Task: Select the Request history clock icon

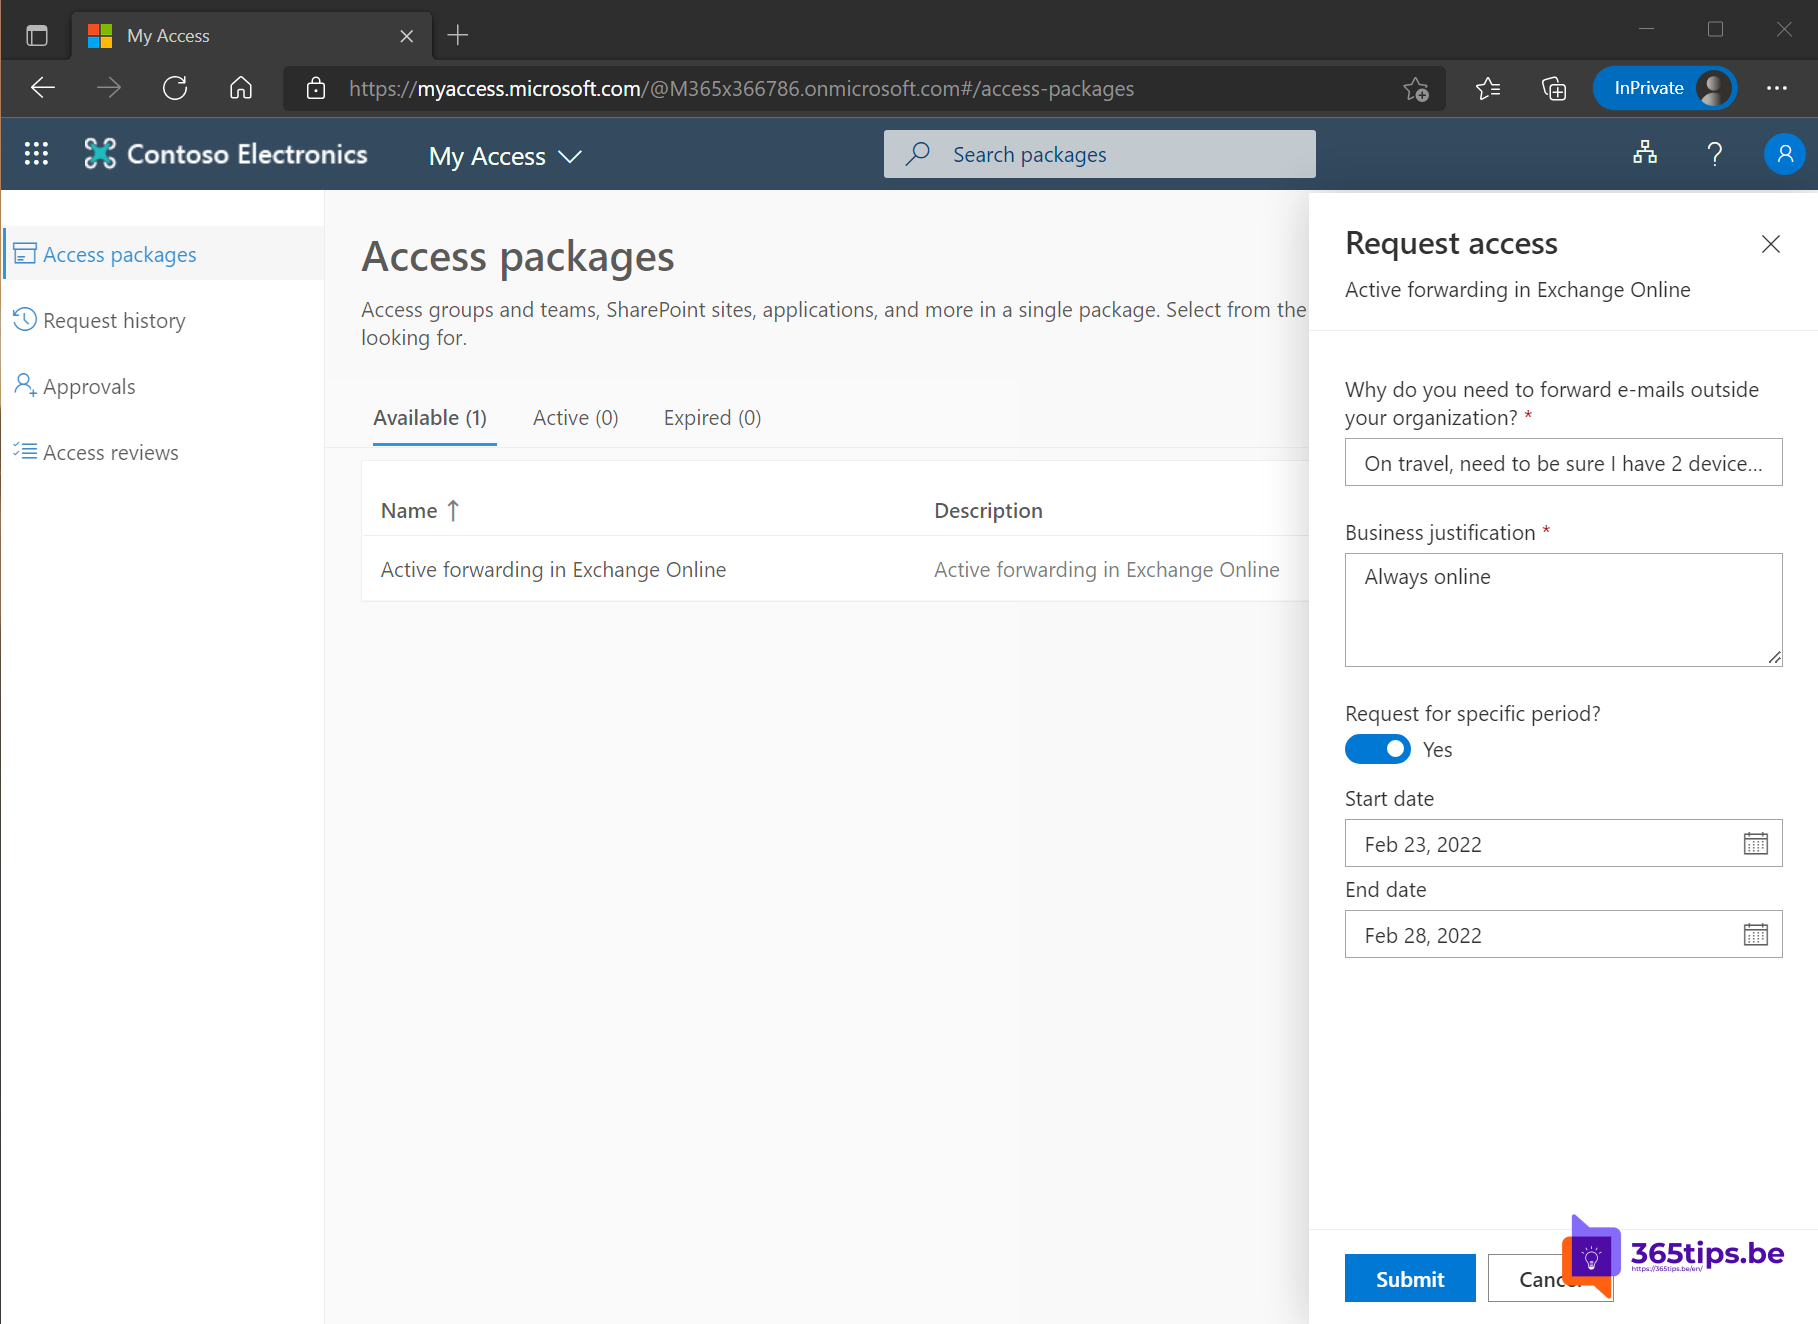Action: point(25,319)
